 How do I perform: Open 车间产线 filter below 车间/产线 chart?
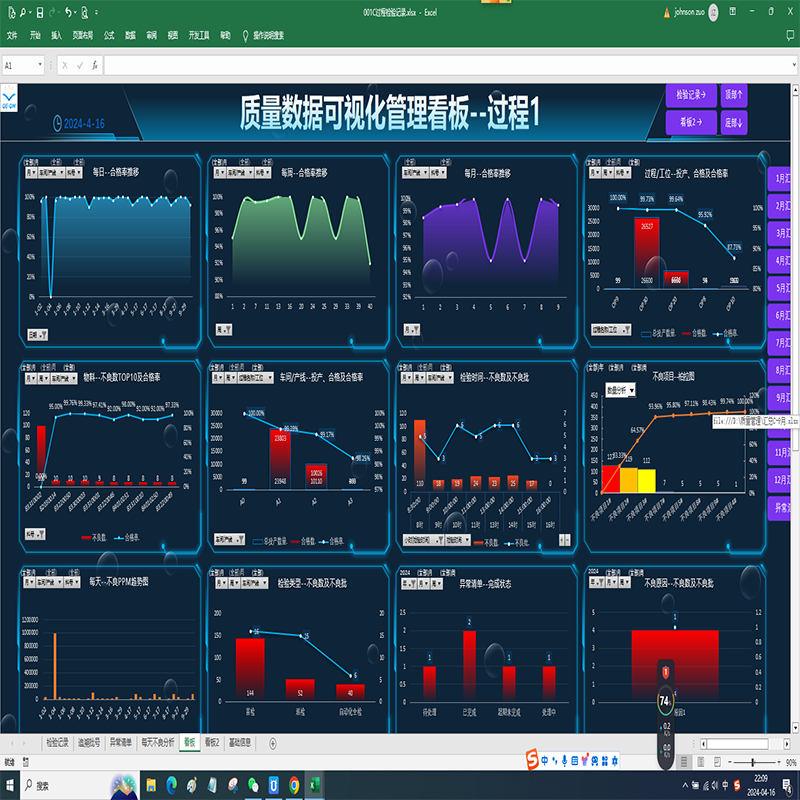pyautogui.click(x=229, y=539)
